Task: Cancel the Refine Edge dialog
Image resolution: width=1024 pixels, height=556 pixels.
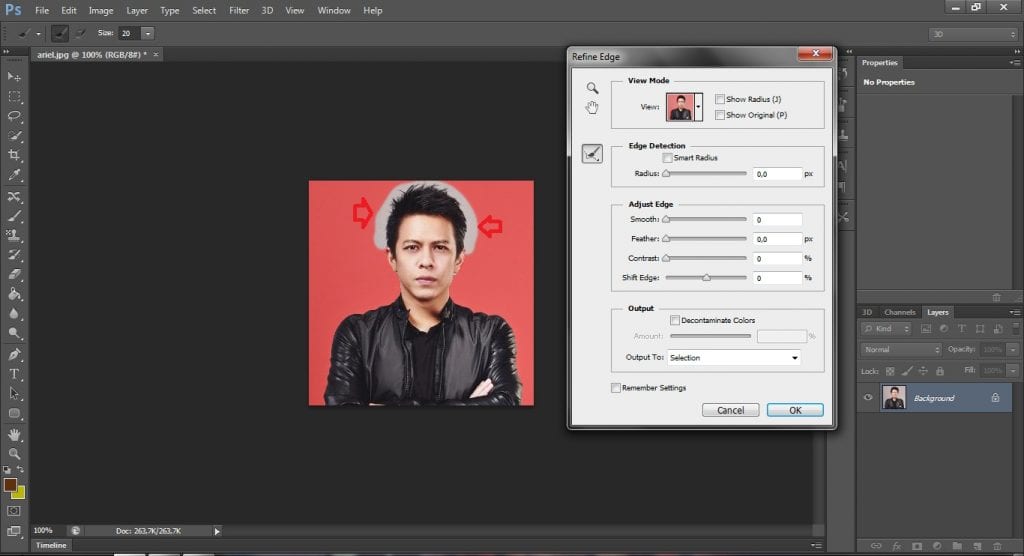Action: [x=731, y=410]
